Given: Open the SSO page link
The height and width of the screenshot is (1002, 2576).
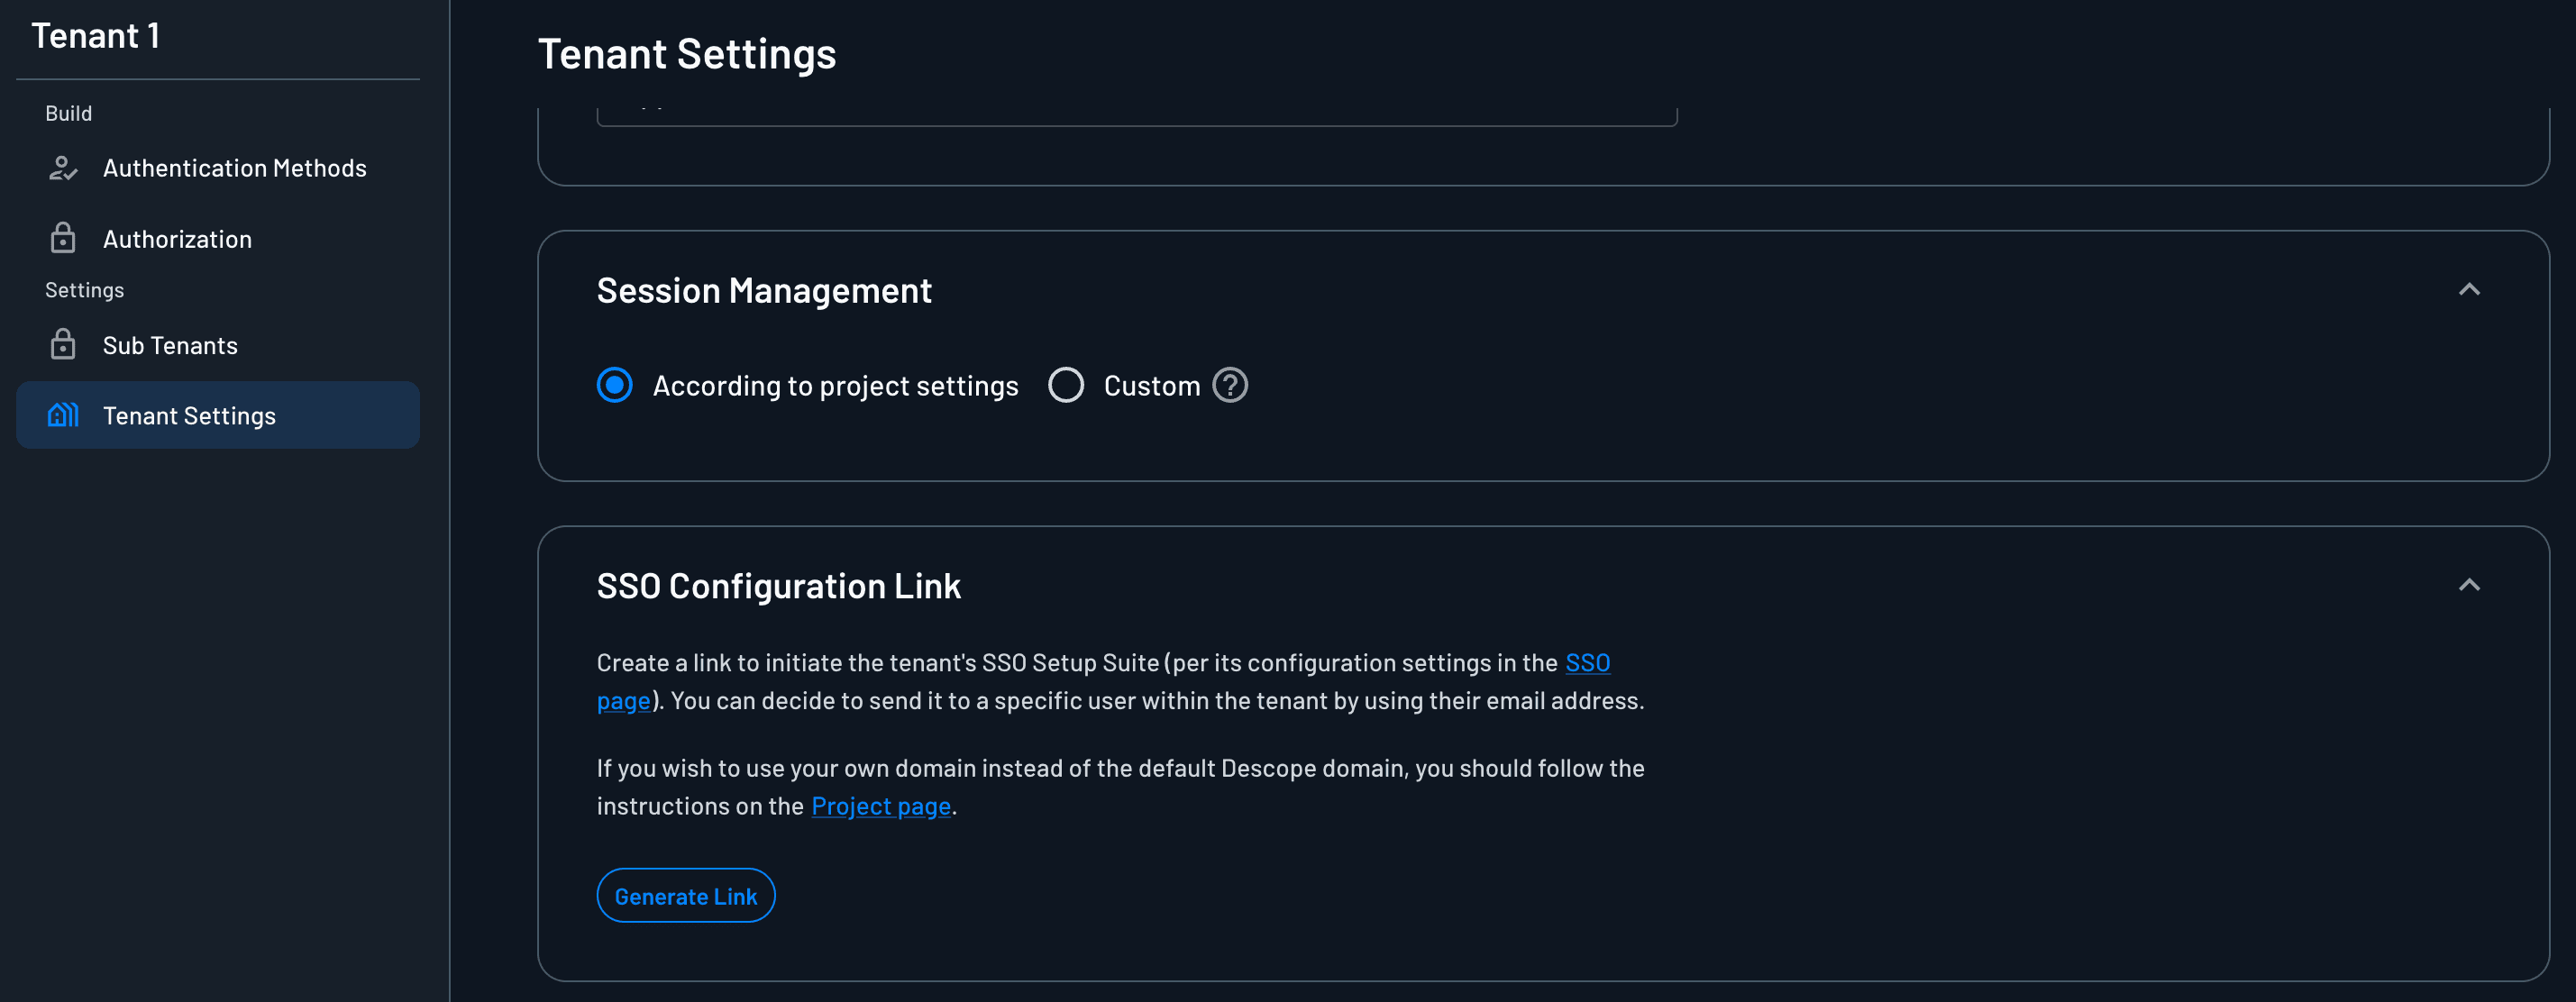Looking at the screenshot, I should coord(1587,662).
